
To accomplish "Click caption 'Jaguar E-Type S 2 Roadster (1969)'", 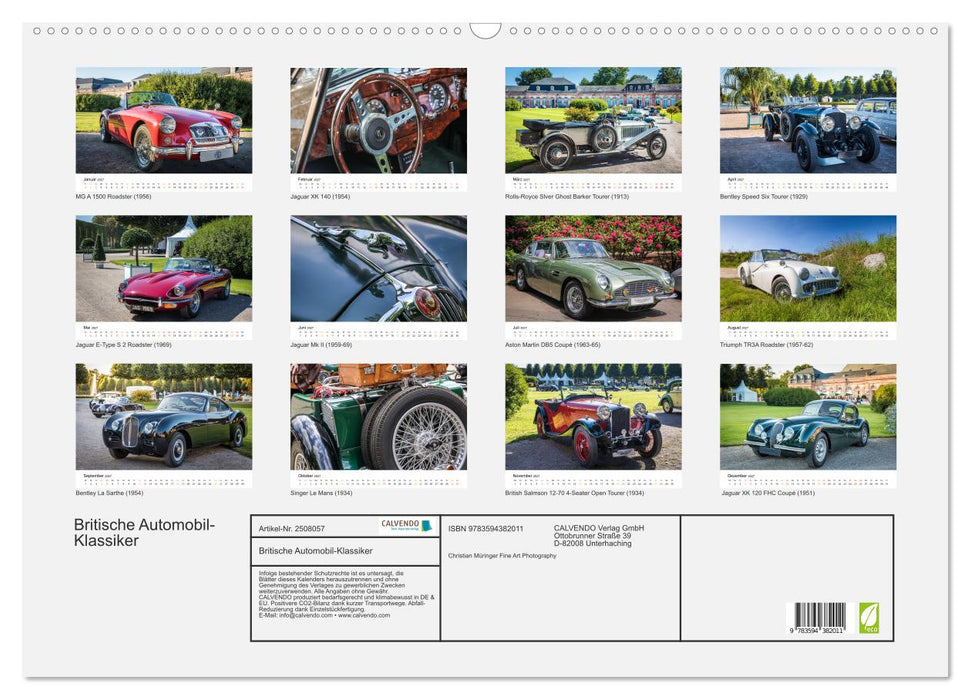I will (123, 344).
